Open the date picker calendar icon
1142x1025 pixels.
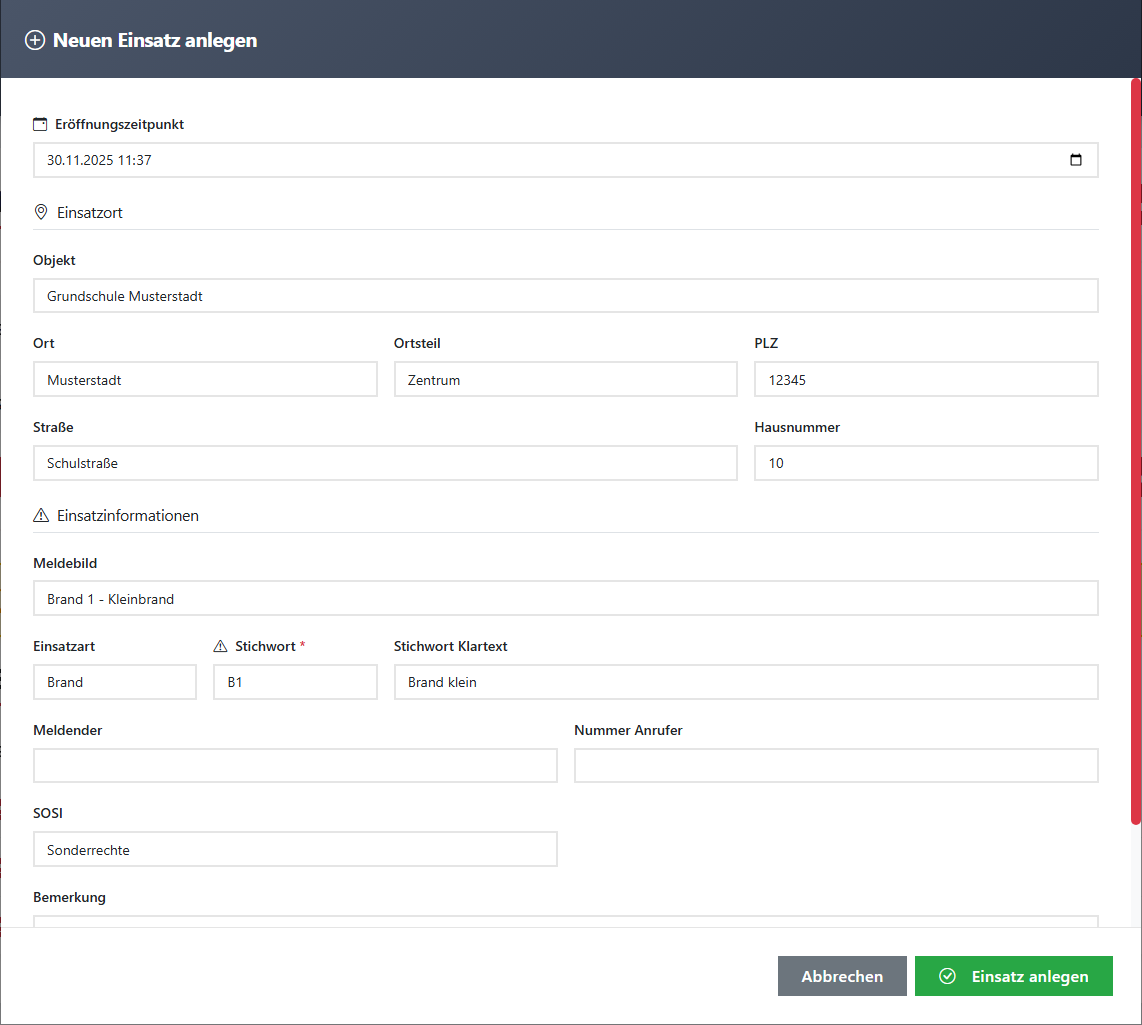click(x=1076, y=160)
